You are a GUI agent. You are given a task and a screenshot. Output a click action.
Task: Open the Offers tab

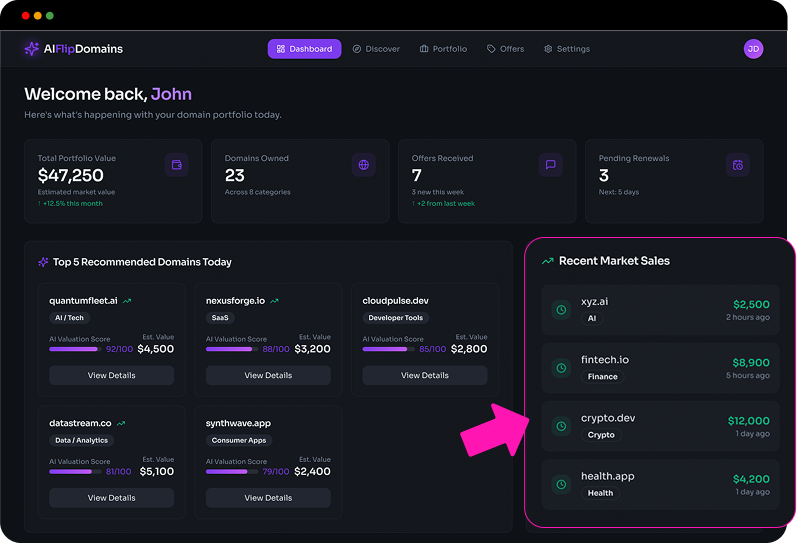point(505,49)
